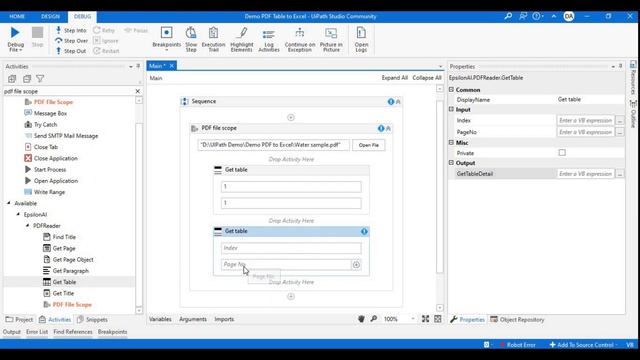Click the PDF file path field
The image size is (640, 360).
tap(273, 145)
